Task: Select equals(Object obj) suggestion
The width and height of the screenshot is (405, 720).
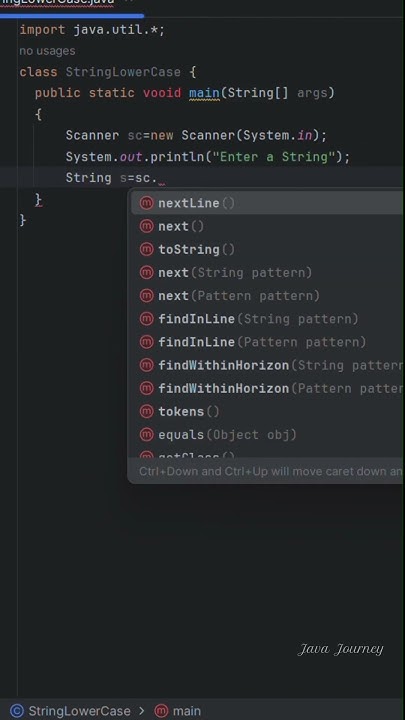Action: coord(267,434)
